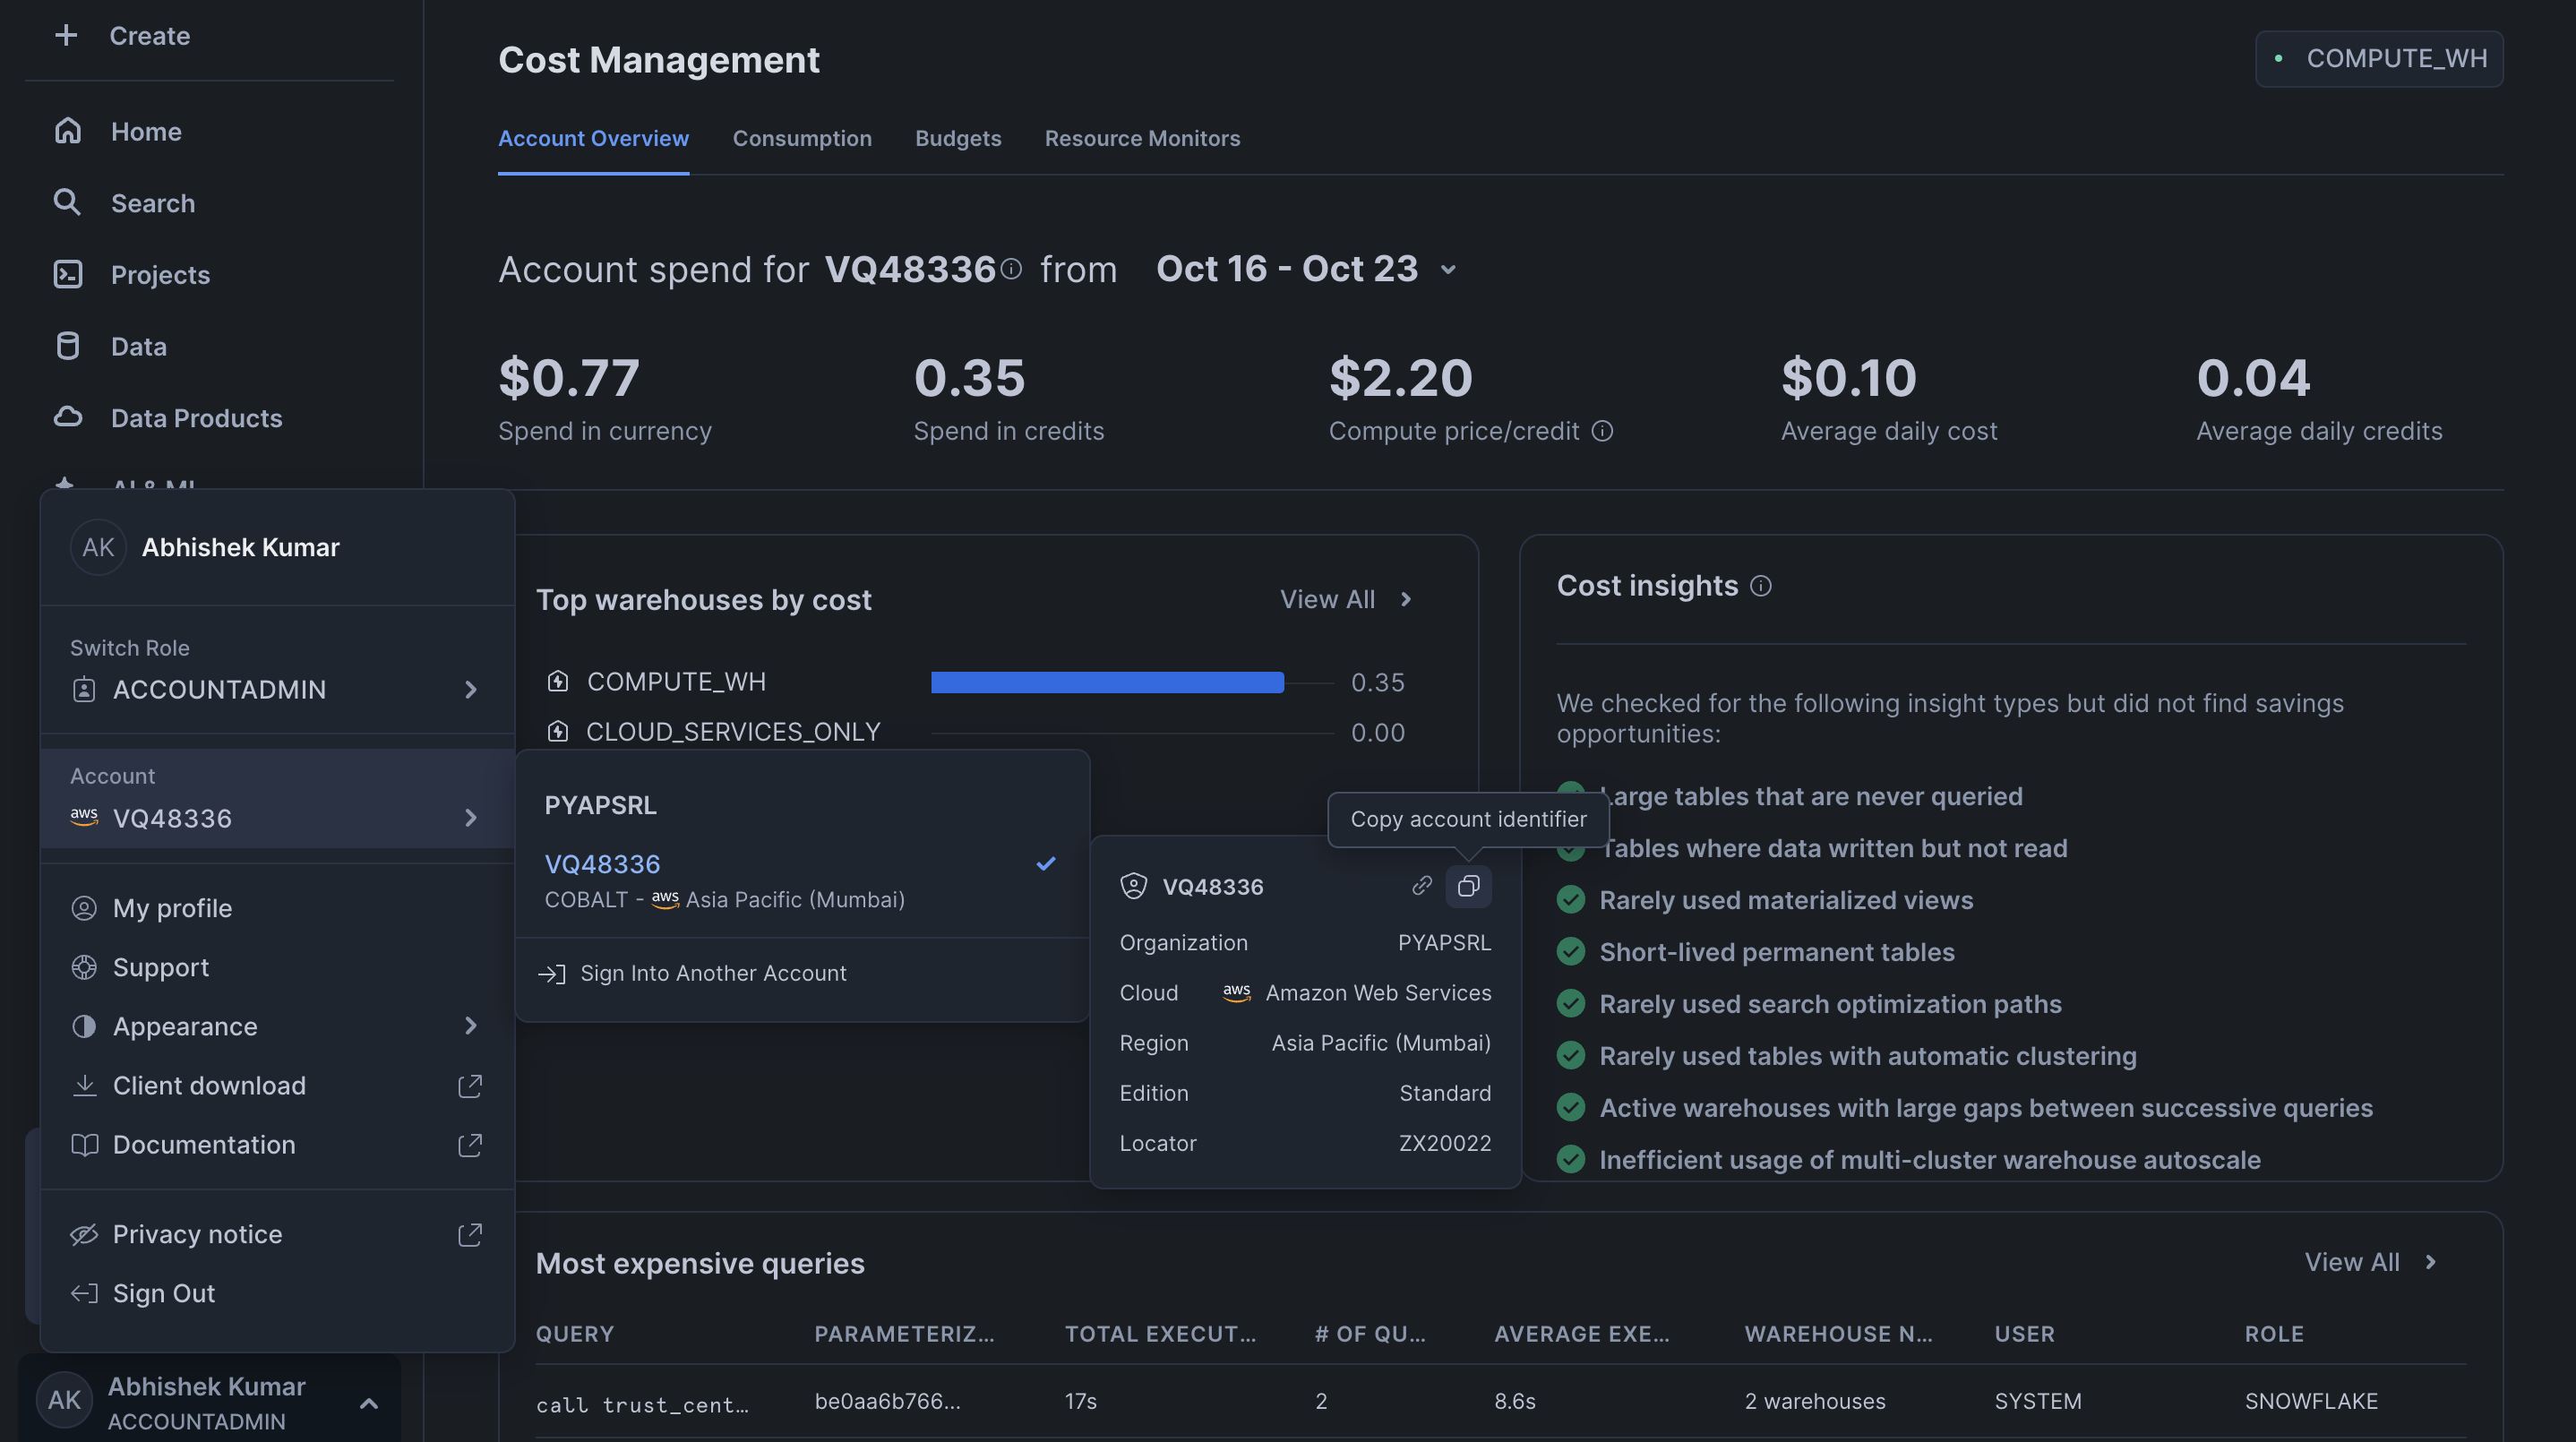Viewport: 2576px width, 1442px height.
Task: Click the Rarely used materialized views checkmark
Action: (x=1571, y=900)
